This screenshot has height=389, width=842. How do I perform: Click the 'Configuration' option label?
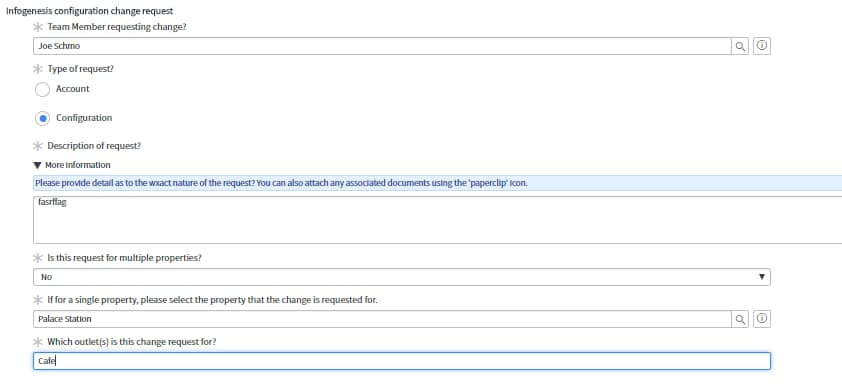click(x=84, y=118)
